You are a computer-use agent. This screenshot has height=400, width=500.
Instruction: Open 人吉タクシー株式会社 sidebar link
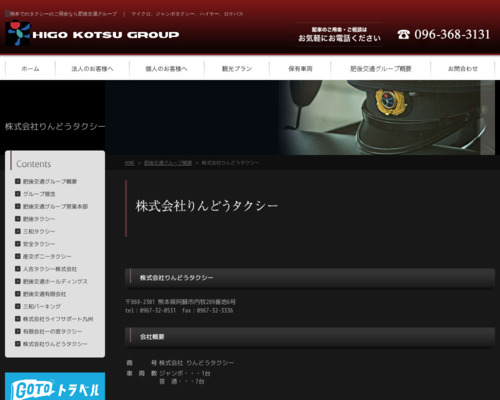[50, 269]
